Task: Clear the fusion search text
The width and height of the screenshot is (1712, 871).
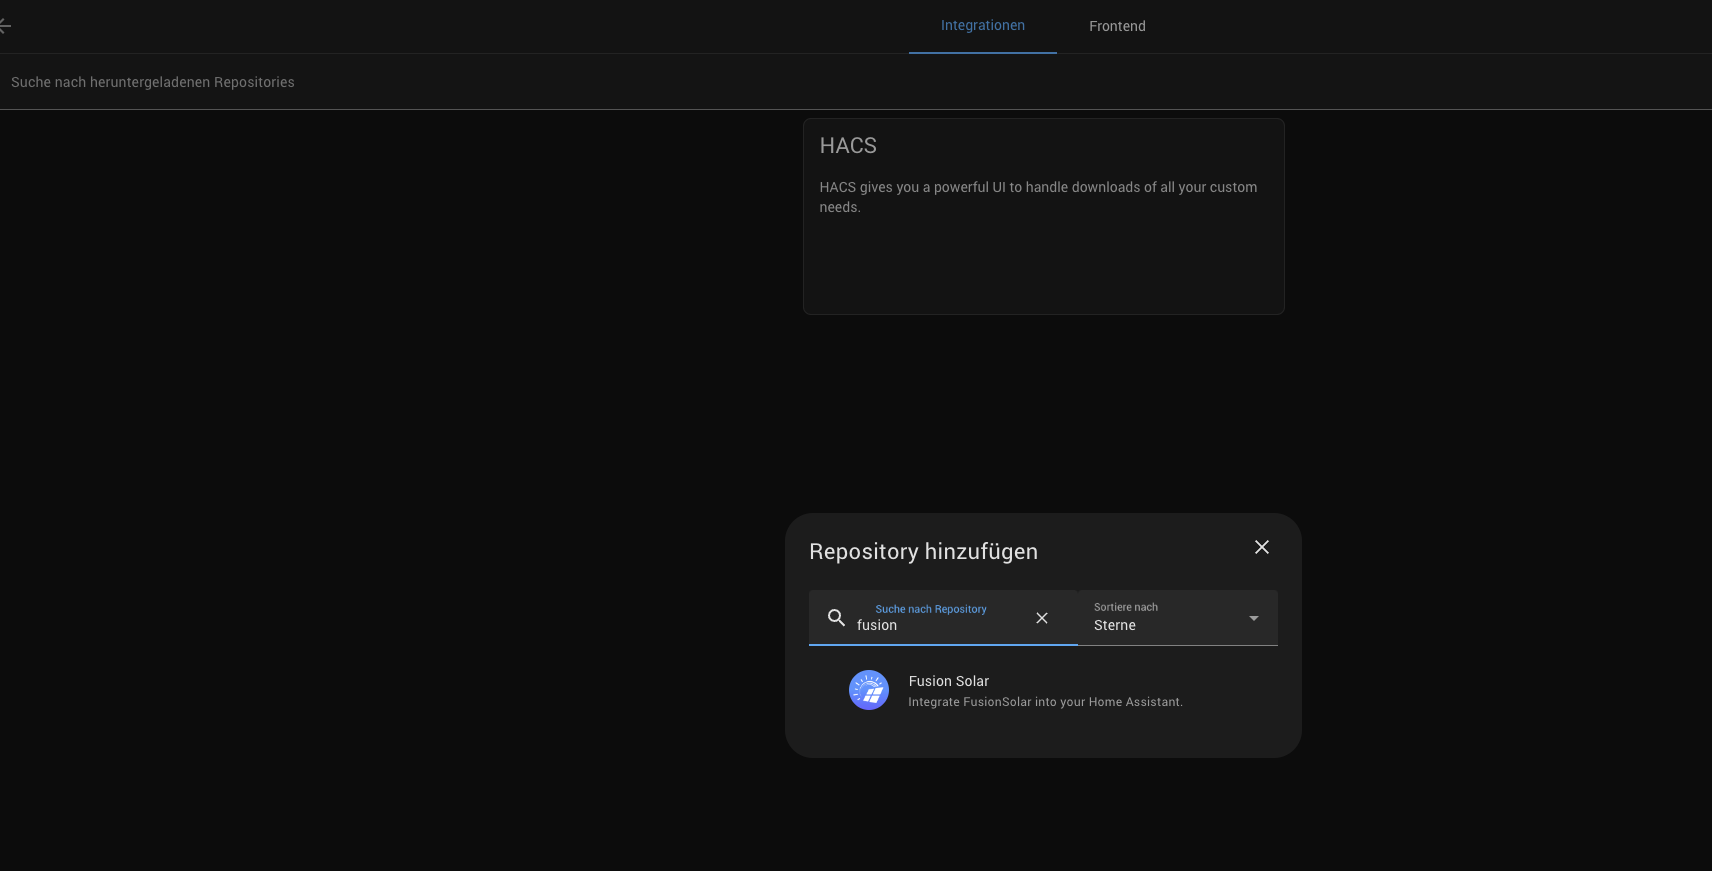Action: pyautogui.click(x=1041, y=618)
